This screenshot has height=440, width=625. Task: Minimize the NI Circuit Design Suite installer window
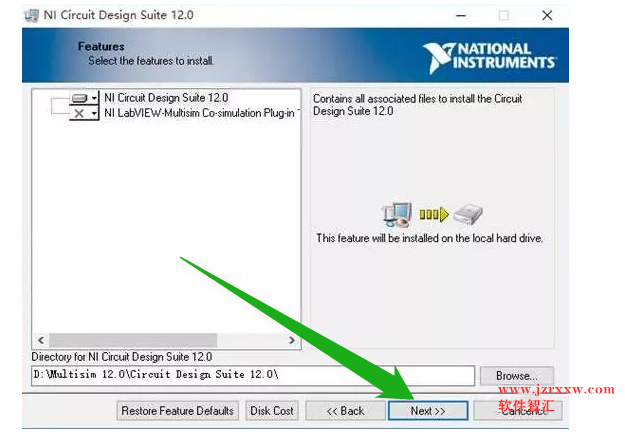pyautogui.click(x=461, y=16)
